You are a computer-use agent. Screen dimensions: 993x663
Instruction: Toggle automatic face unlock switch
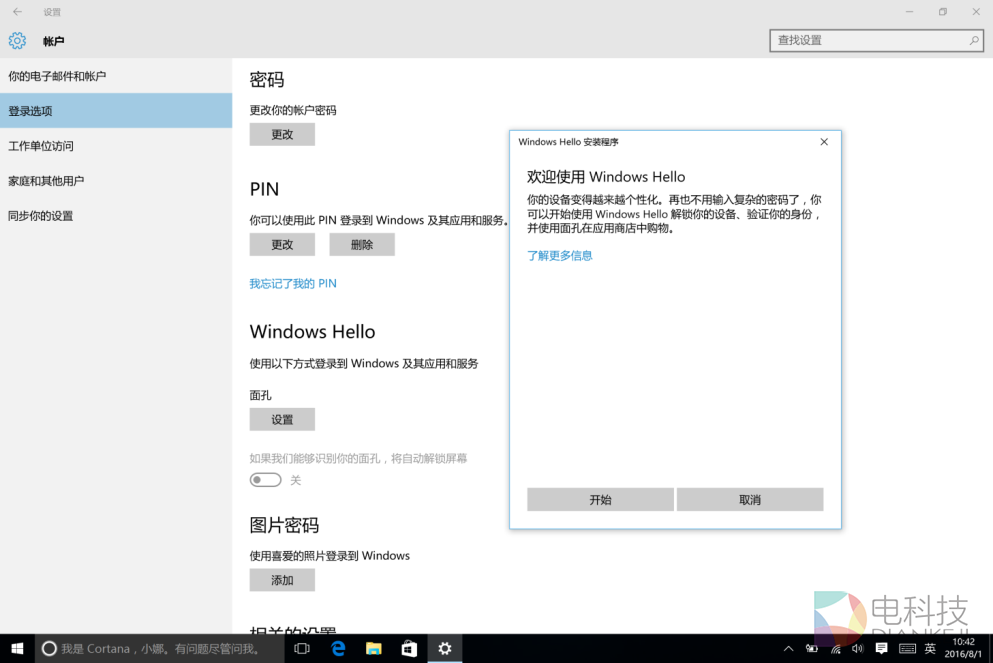click(265, 480)
